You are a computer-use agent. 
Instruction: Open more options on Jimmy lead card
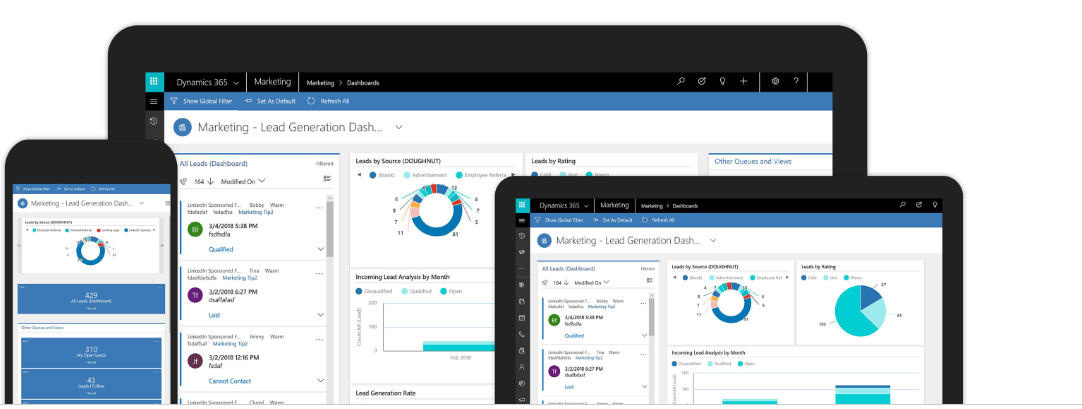click(319, 339)
